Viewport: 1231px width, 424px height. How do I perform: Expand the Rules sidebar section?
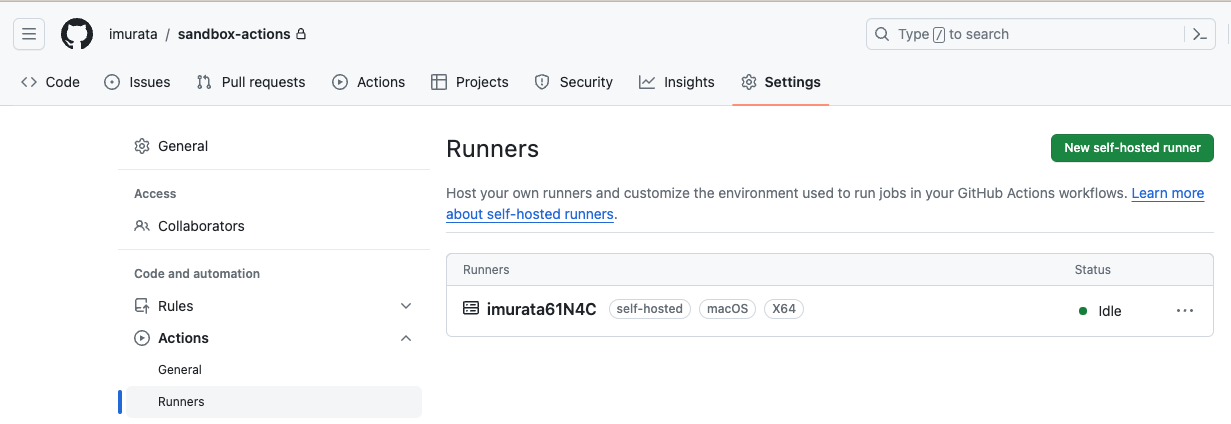pyautogui.click(x=406, y=306)
